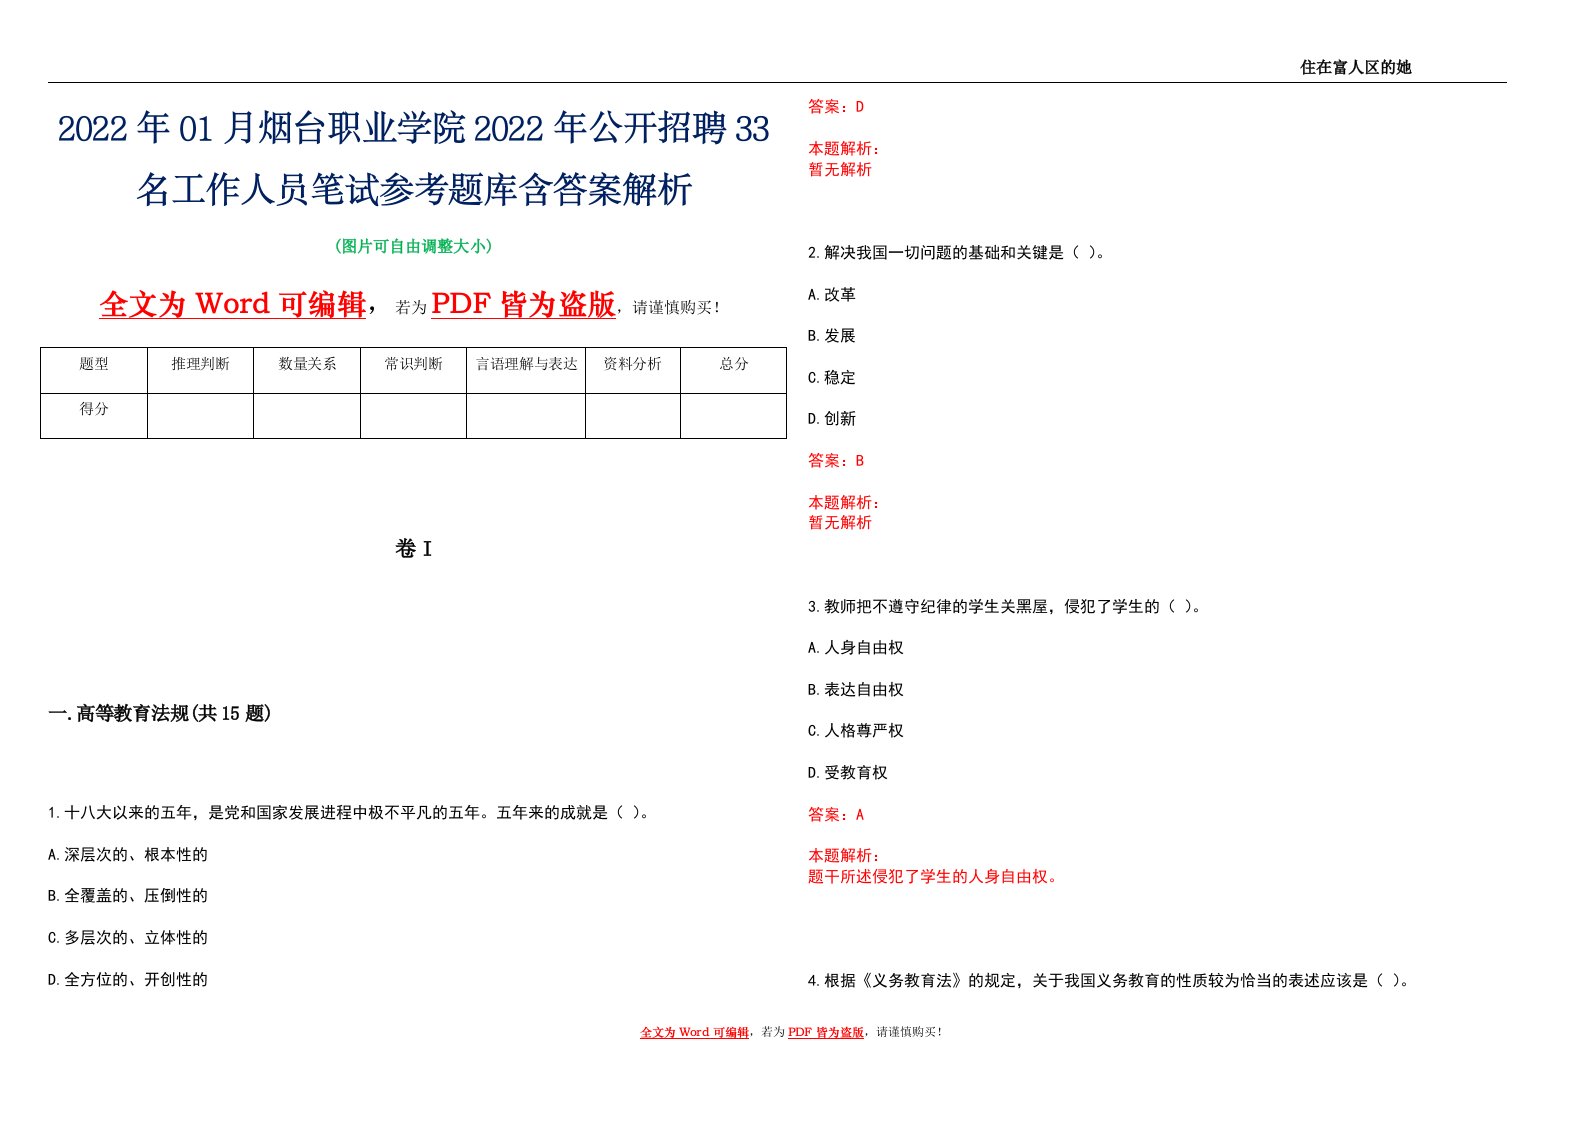Click the table header cell 资料分析
The height and width of the screenshot is (1122, 1587).
click(633, 364)
